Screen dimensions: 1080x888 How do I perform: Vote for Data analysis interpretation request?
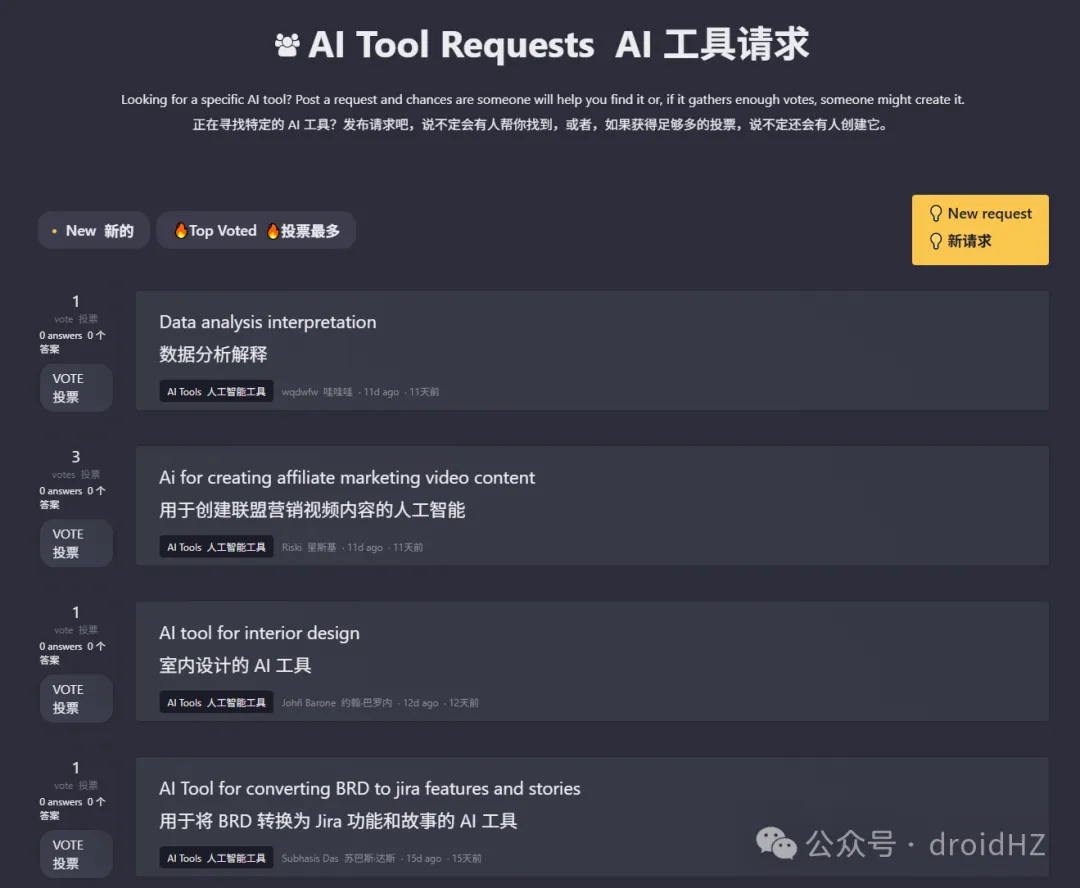pos(76,388)
